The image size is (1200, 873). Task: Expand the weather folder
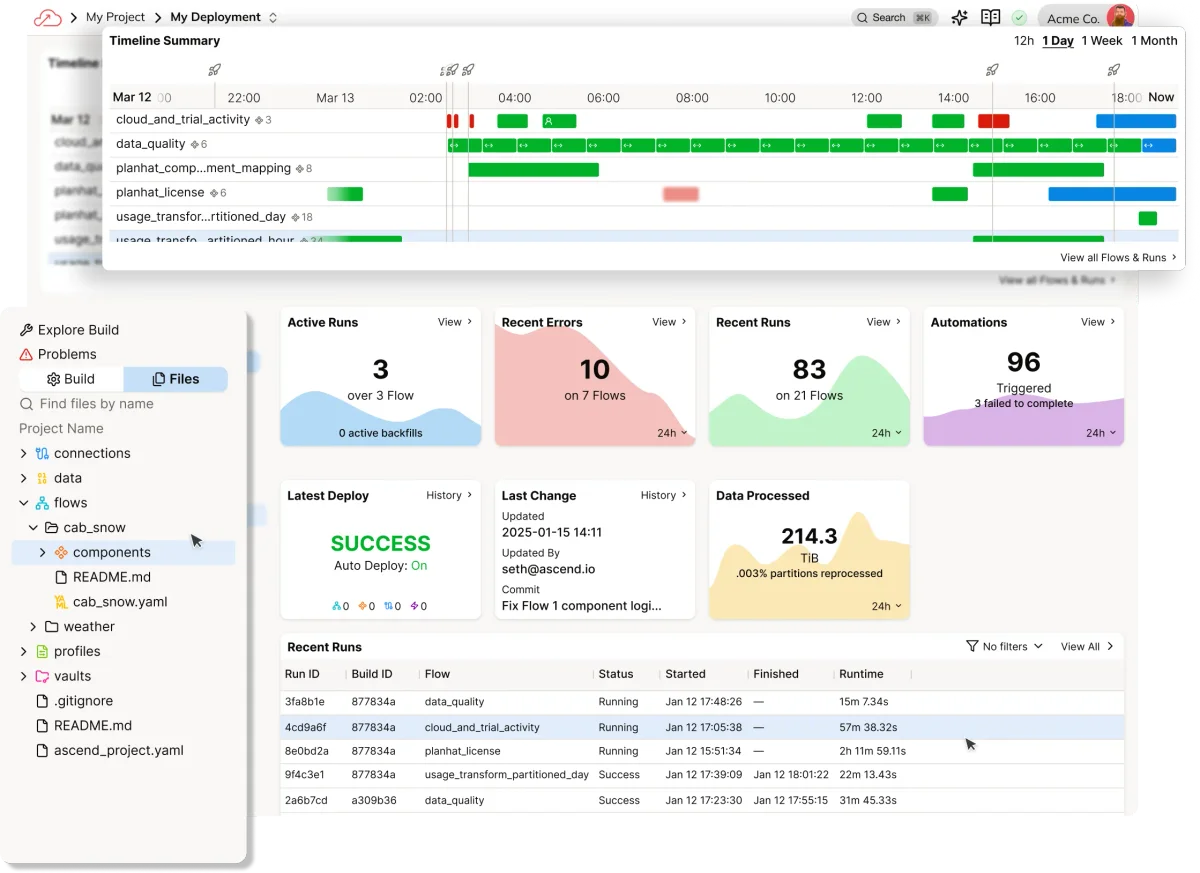pyautogui.click(x=33, y=627)
